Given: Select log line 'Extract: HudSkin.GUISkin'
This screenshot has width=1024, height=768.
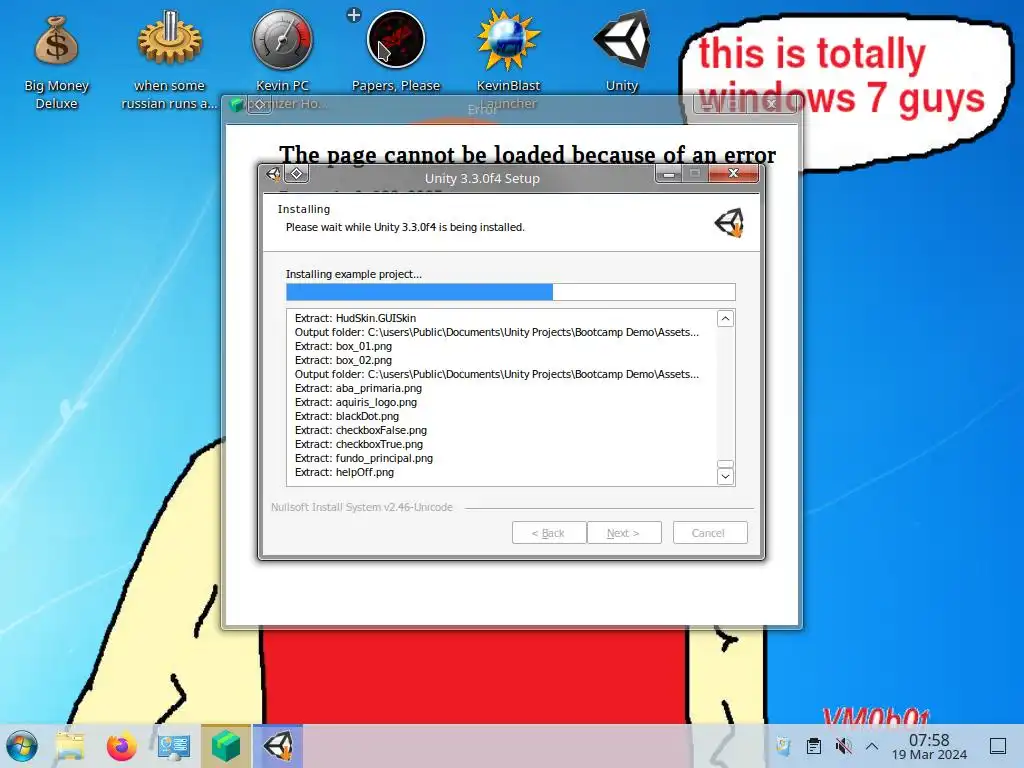Looking at the screenshot, I should tap(355, 318).
